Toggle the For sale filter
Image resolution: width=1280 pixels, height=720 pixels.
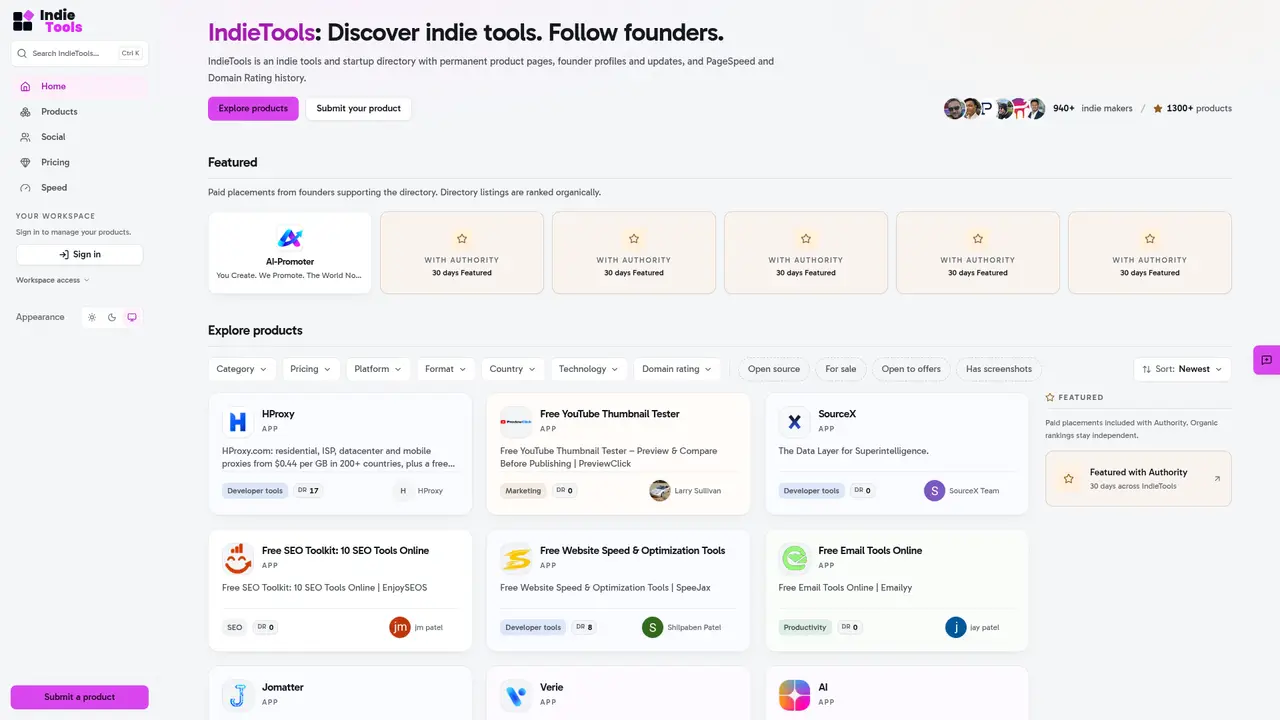(x=841, y=369)
